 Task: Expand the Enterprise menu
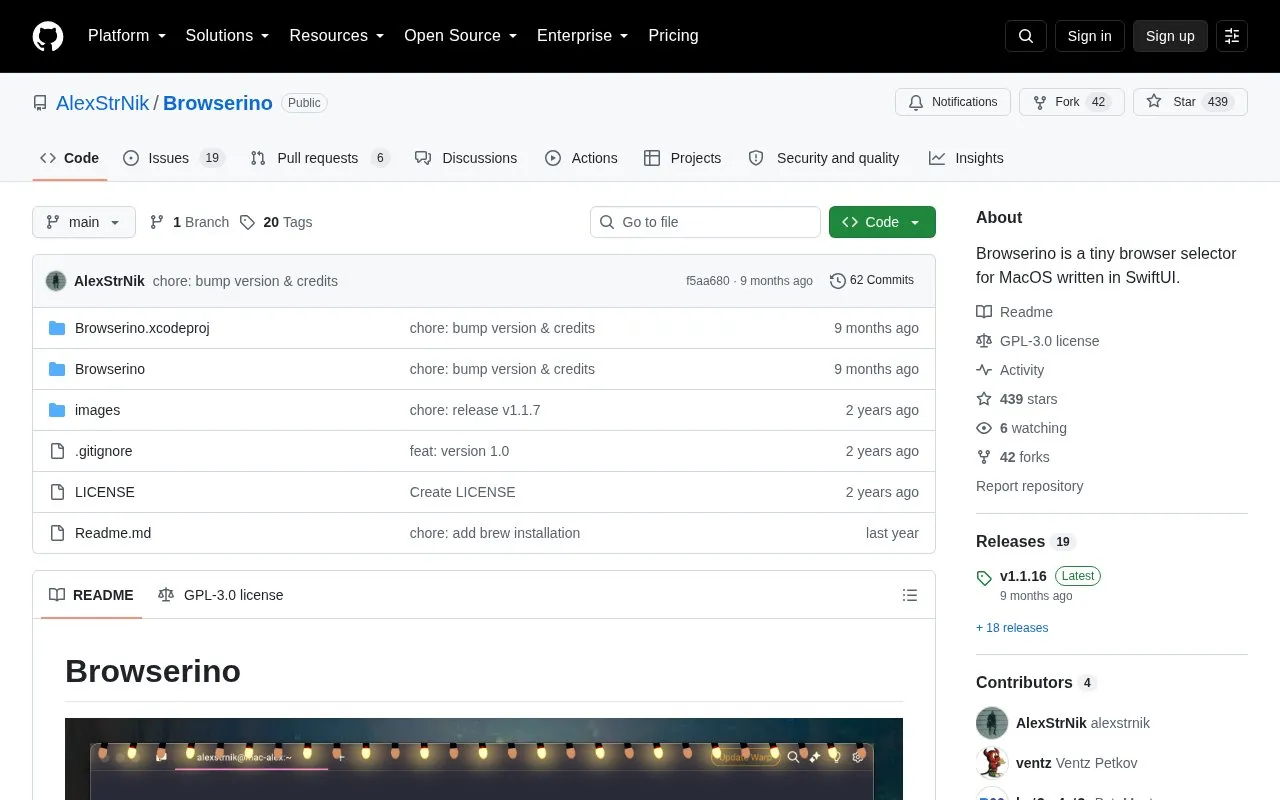pos(583,36)
